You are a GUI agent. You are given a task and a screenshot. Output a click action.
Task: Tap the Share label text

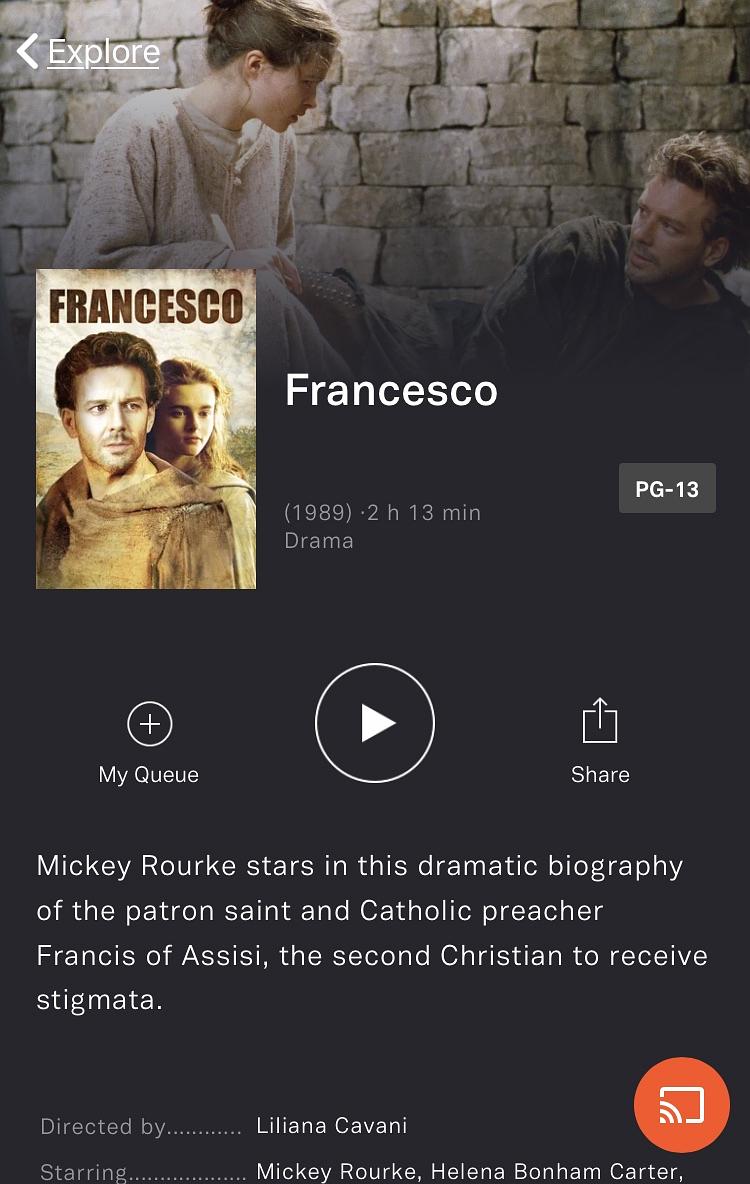600,775
